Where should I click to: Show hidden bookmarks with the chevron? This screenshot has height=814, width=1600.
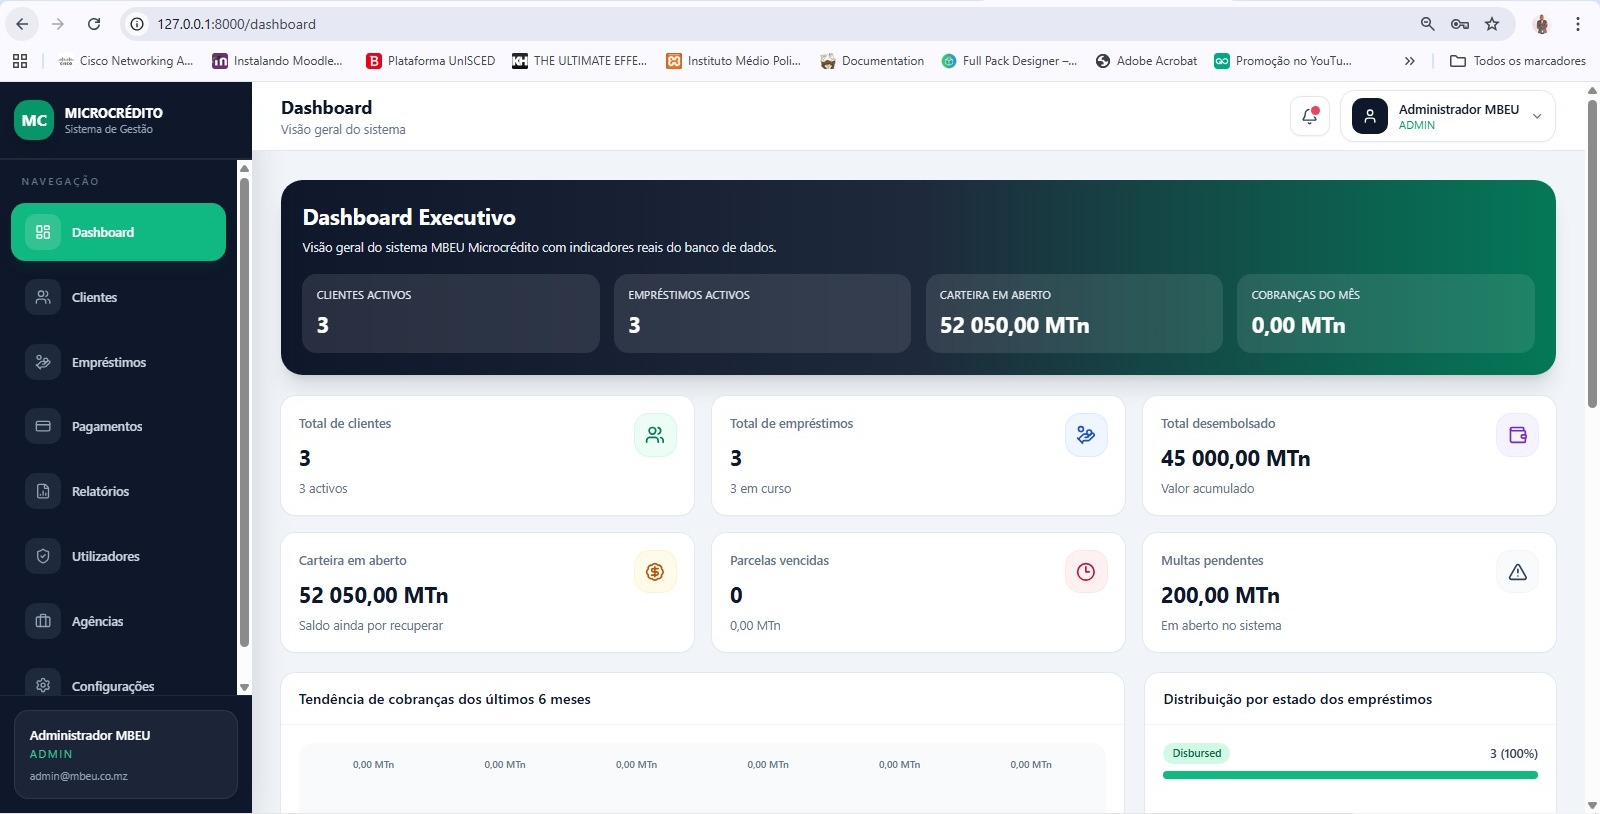(1409, 61)
